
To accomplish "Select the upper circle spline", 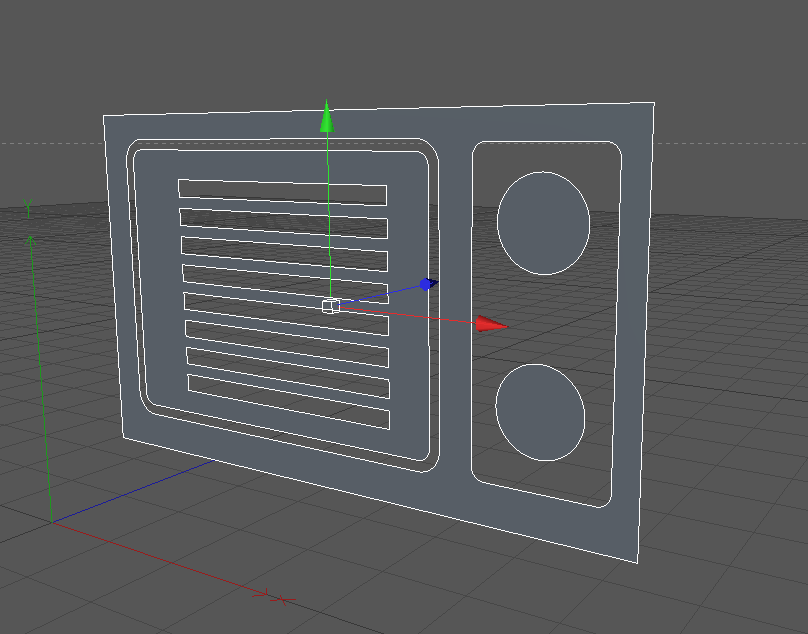I will tap(543, 223).
